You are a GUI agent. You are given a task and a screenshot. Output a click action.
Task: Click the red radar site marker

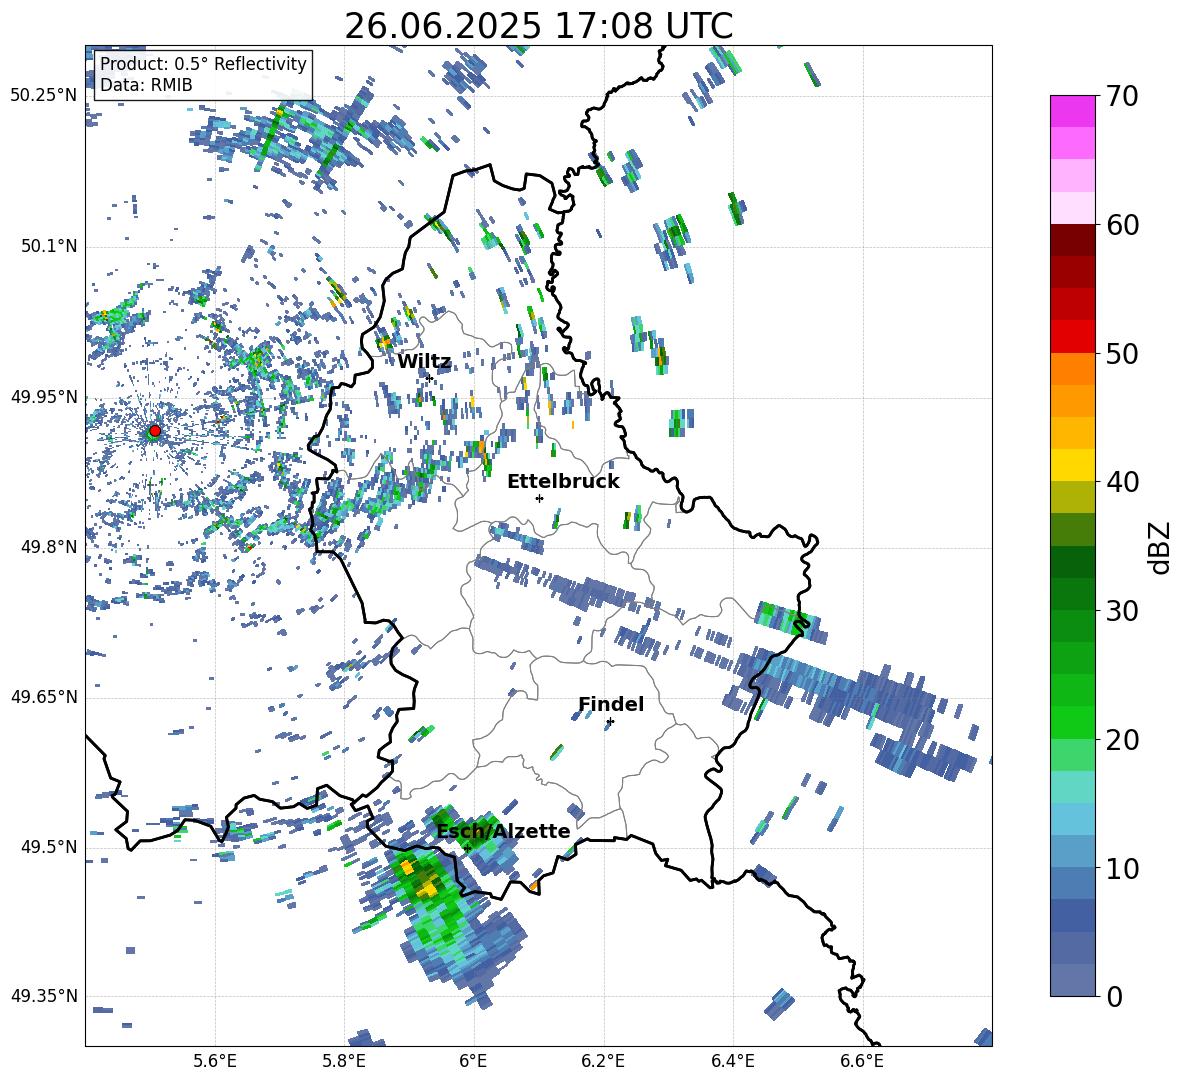[155, 431]
